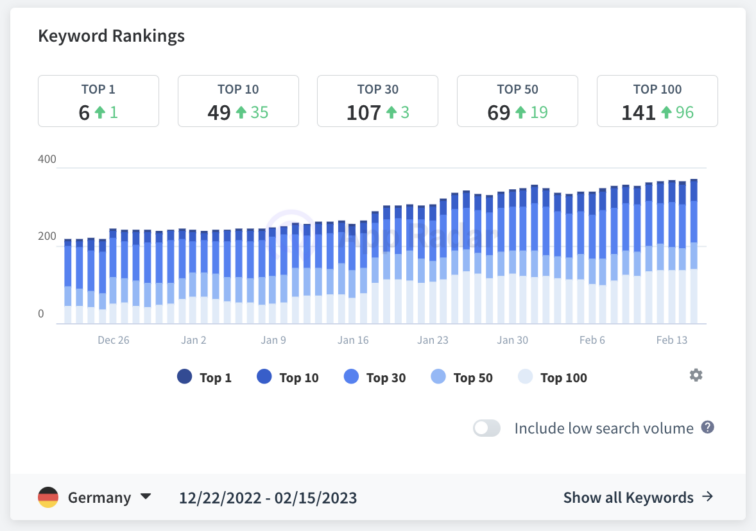This screenshot has width=756, height=531.
Task: Select the TOP 10 summary card
Action: click(x=238, y=101)
